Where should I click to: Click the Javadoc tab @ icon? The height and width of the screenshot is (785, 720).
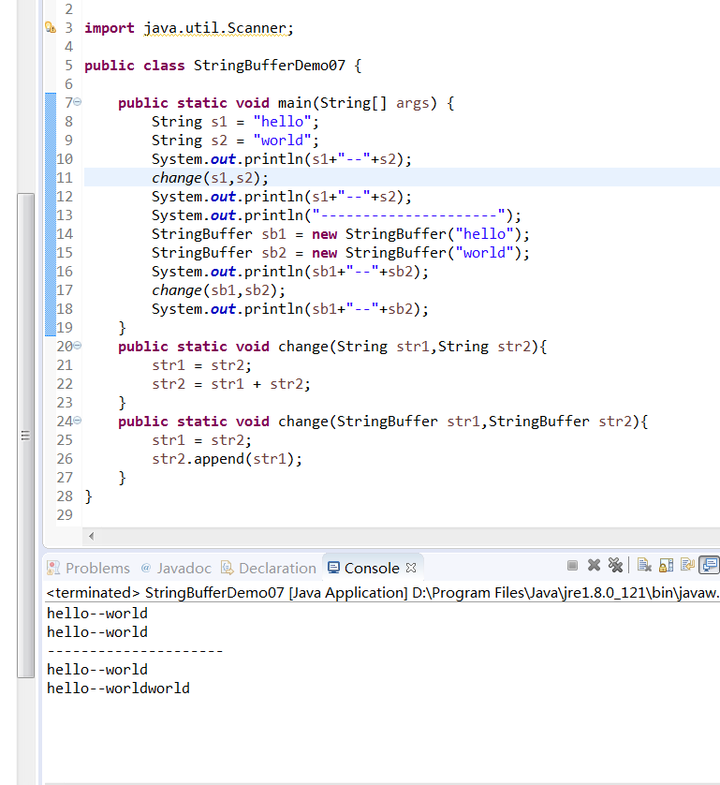pos(146,568)
